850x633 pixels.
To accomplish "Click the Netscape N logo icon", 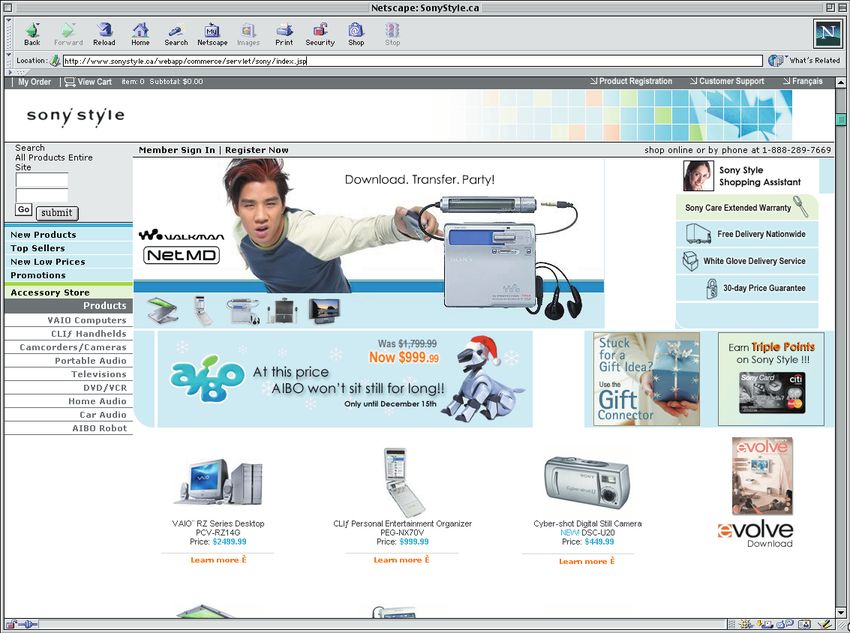I will click(x=828, y=34).
